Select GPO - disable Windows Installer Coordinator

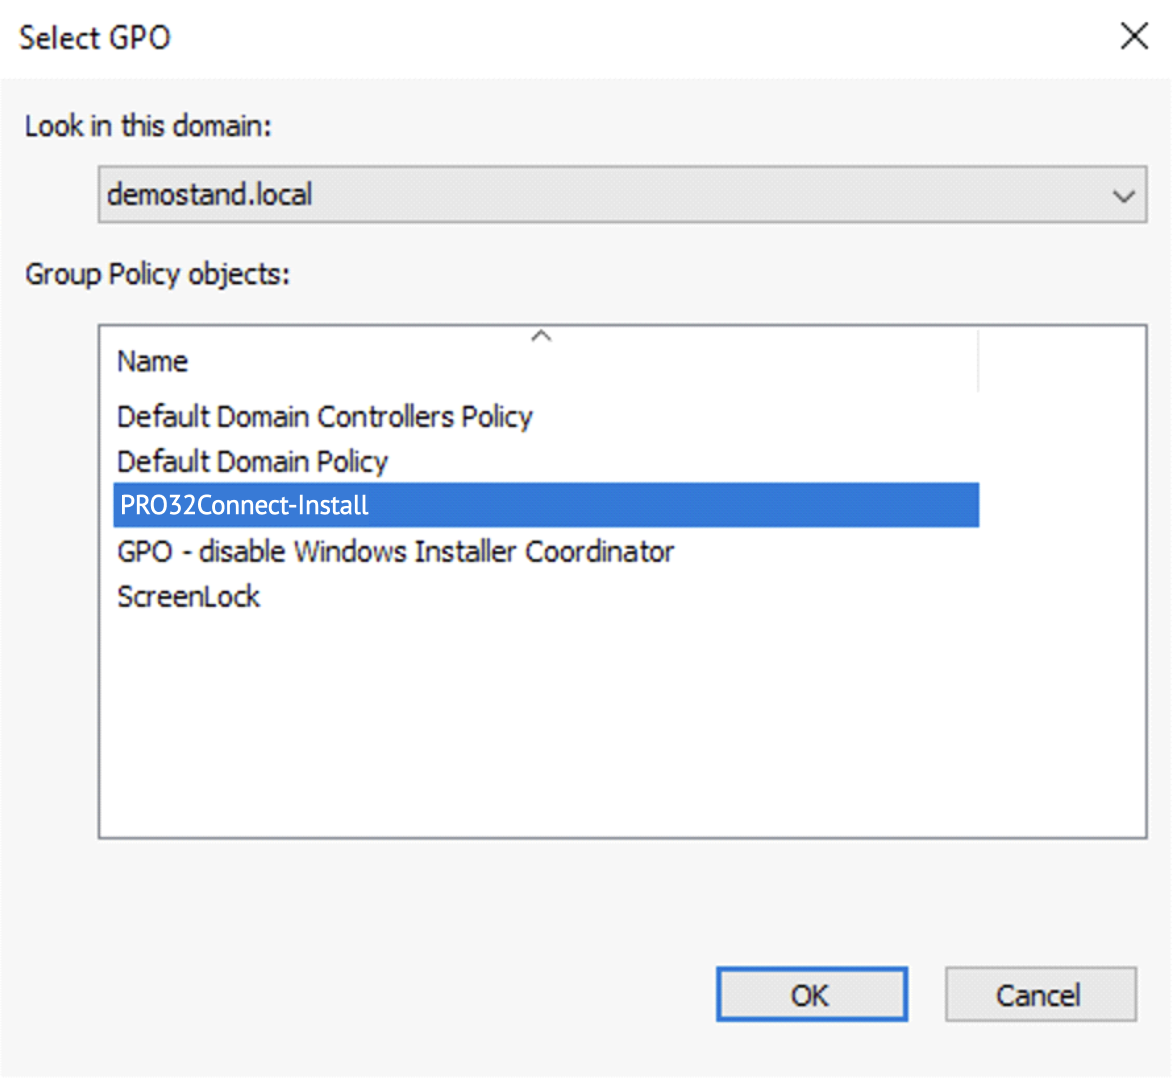pos(395,551)
